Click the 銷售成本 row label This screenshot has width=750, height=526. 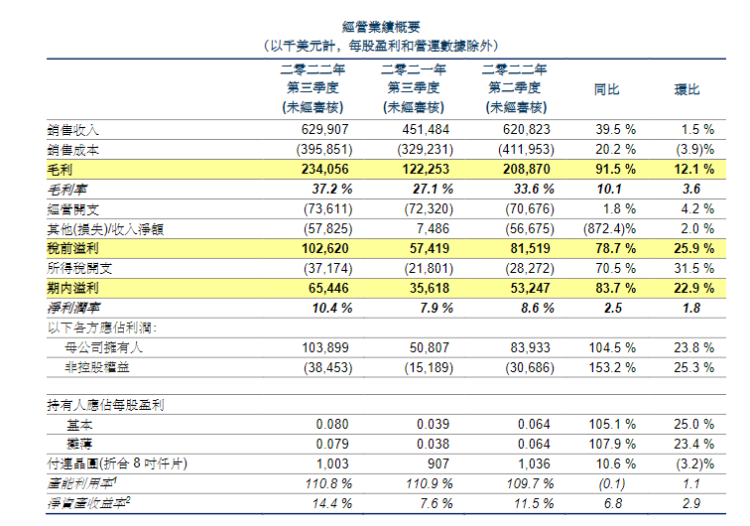pyautogui.click(x=73, y=150)
